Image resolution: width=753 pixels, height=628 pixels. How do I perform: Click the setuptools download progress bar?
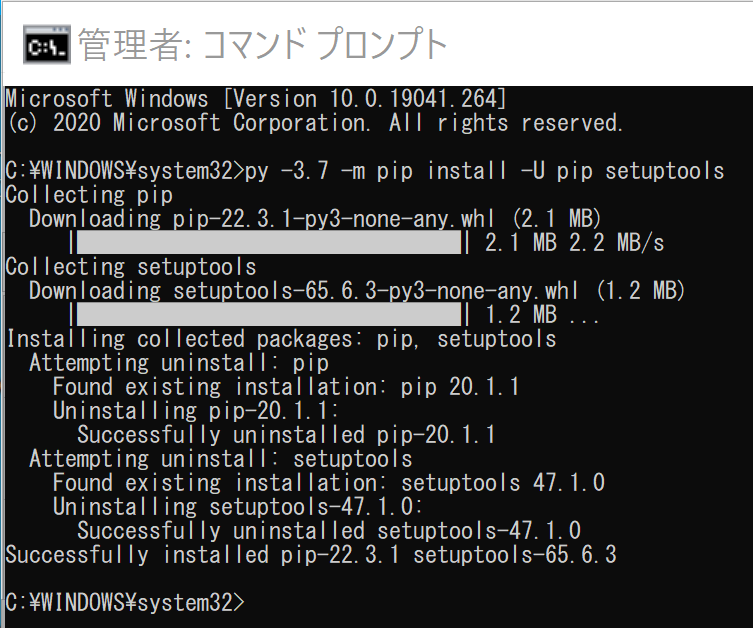(269, 314)
